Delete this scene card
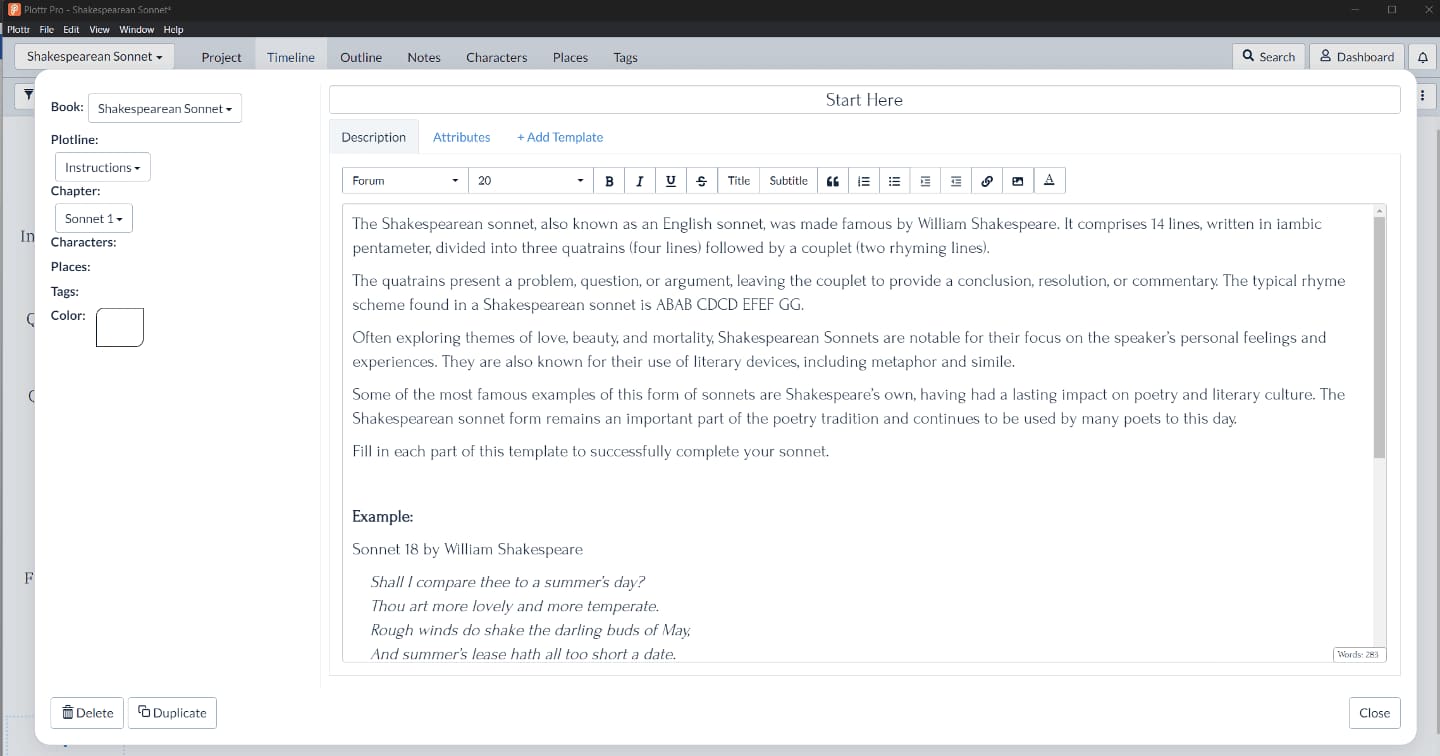Screen dimensions: 1440x756 (87, 712)
